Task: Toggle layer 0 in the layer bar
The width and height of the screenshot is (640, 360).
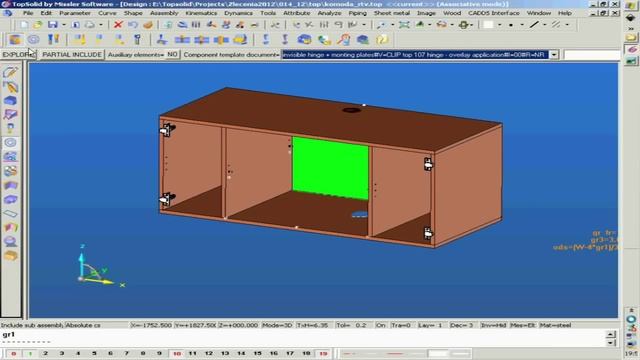Action: point(13,353)
